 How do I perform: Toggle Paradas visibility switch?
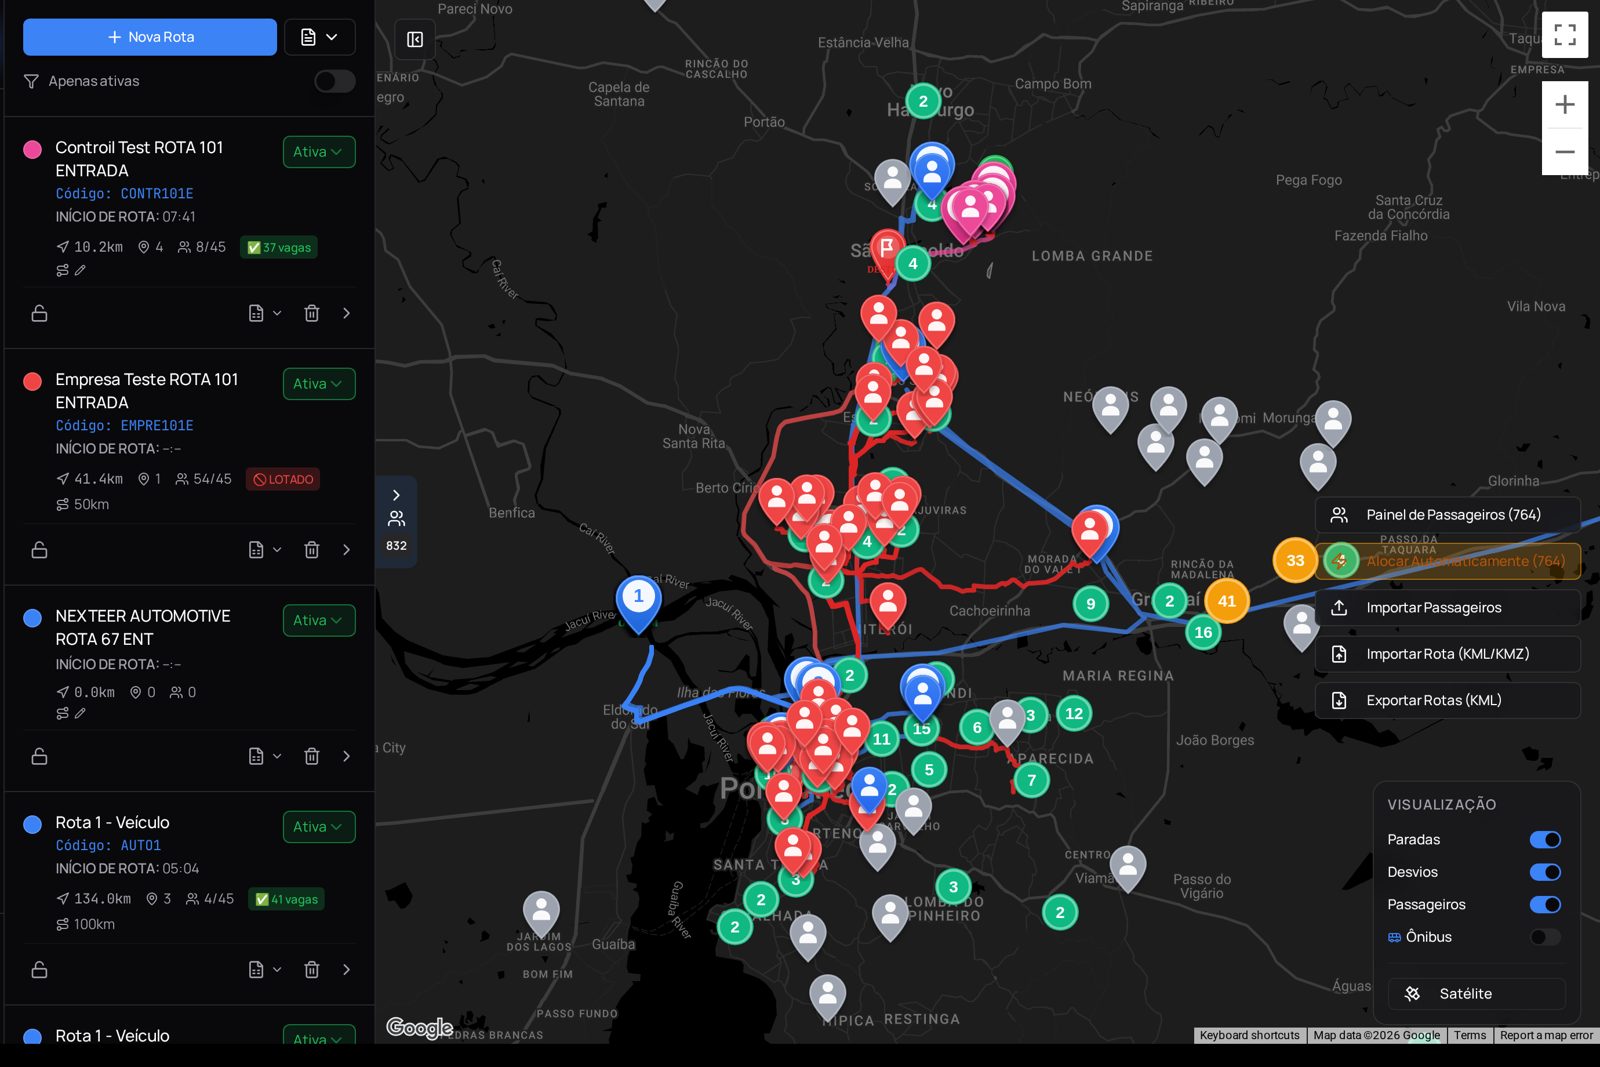pyautogui.click(x=1545, y=840)
